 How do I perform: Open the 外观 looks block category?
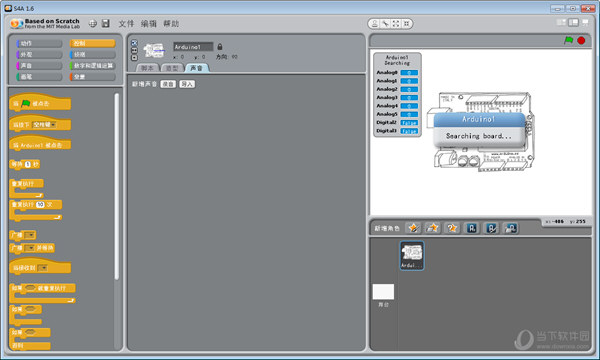tap(39, 54)
